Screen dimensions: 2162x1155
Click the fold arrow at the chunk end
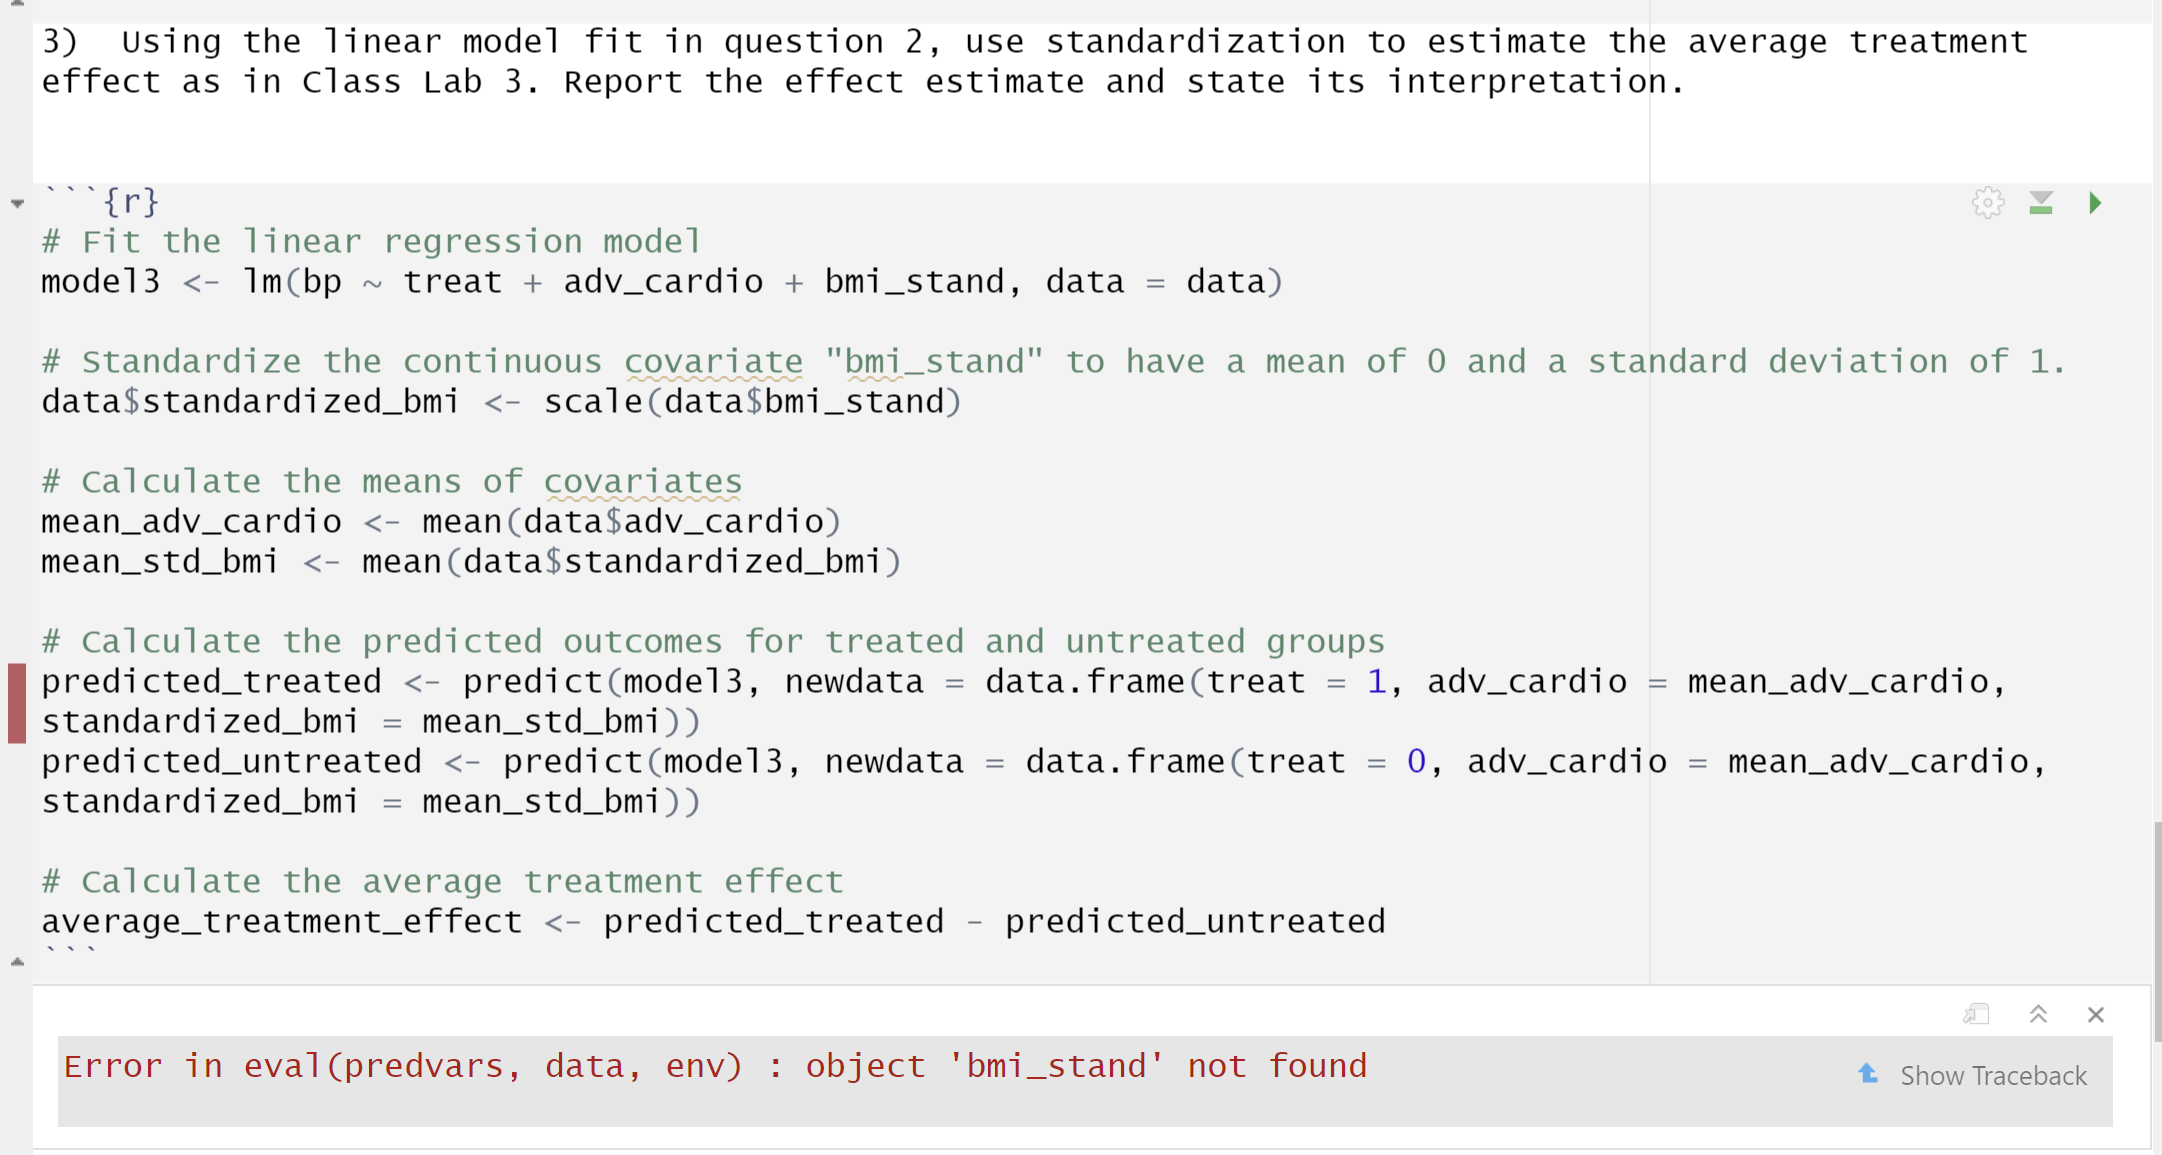[x=17, y=962]
